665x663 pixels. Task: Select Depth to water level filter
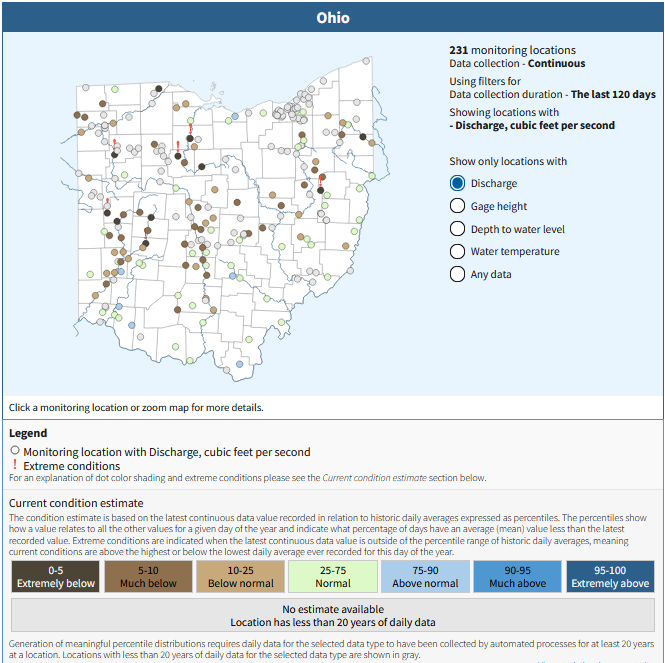coord(458,229)
